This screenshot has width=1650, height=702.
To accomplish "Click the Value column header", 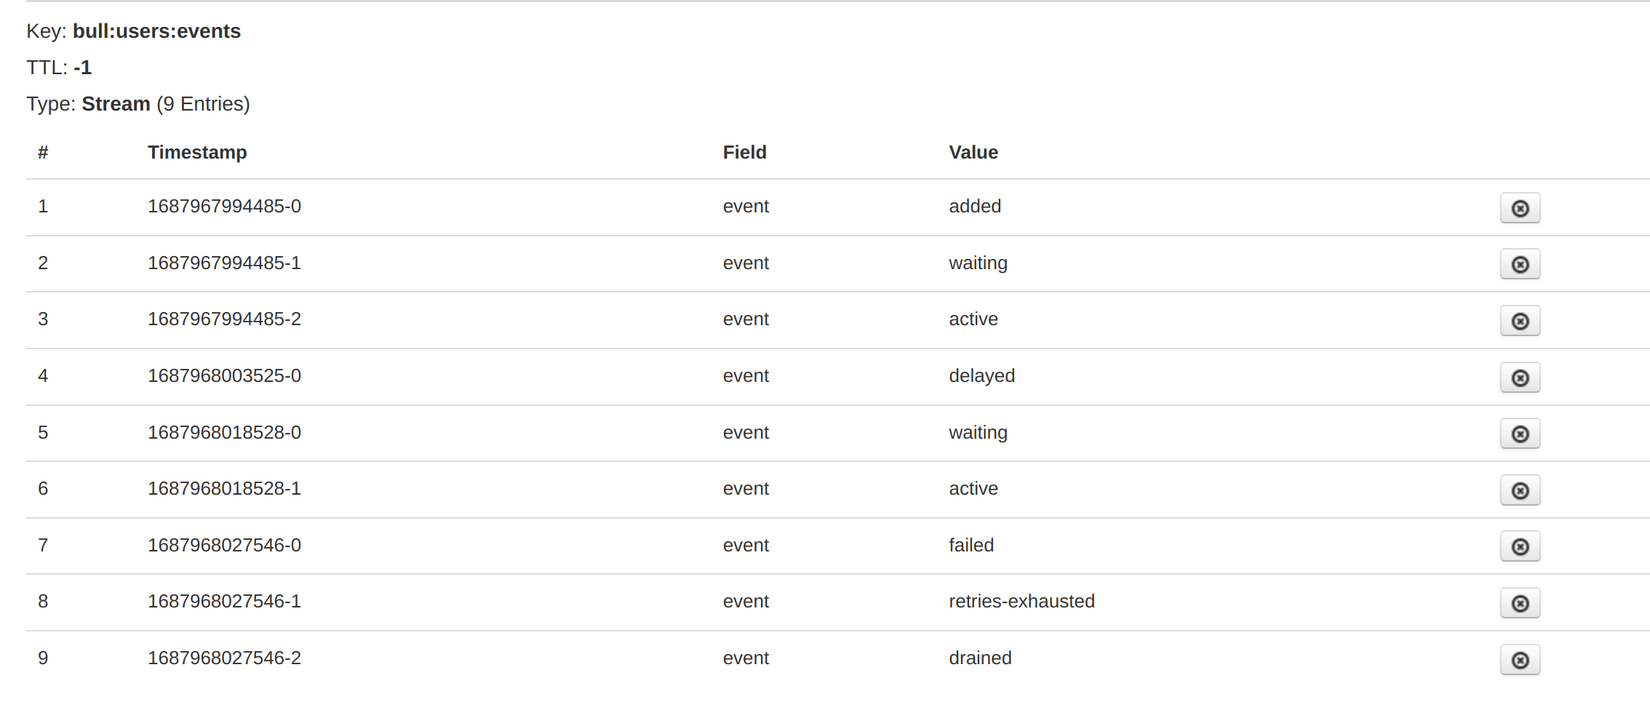I will click(973, 152).
